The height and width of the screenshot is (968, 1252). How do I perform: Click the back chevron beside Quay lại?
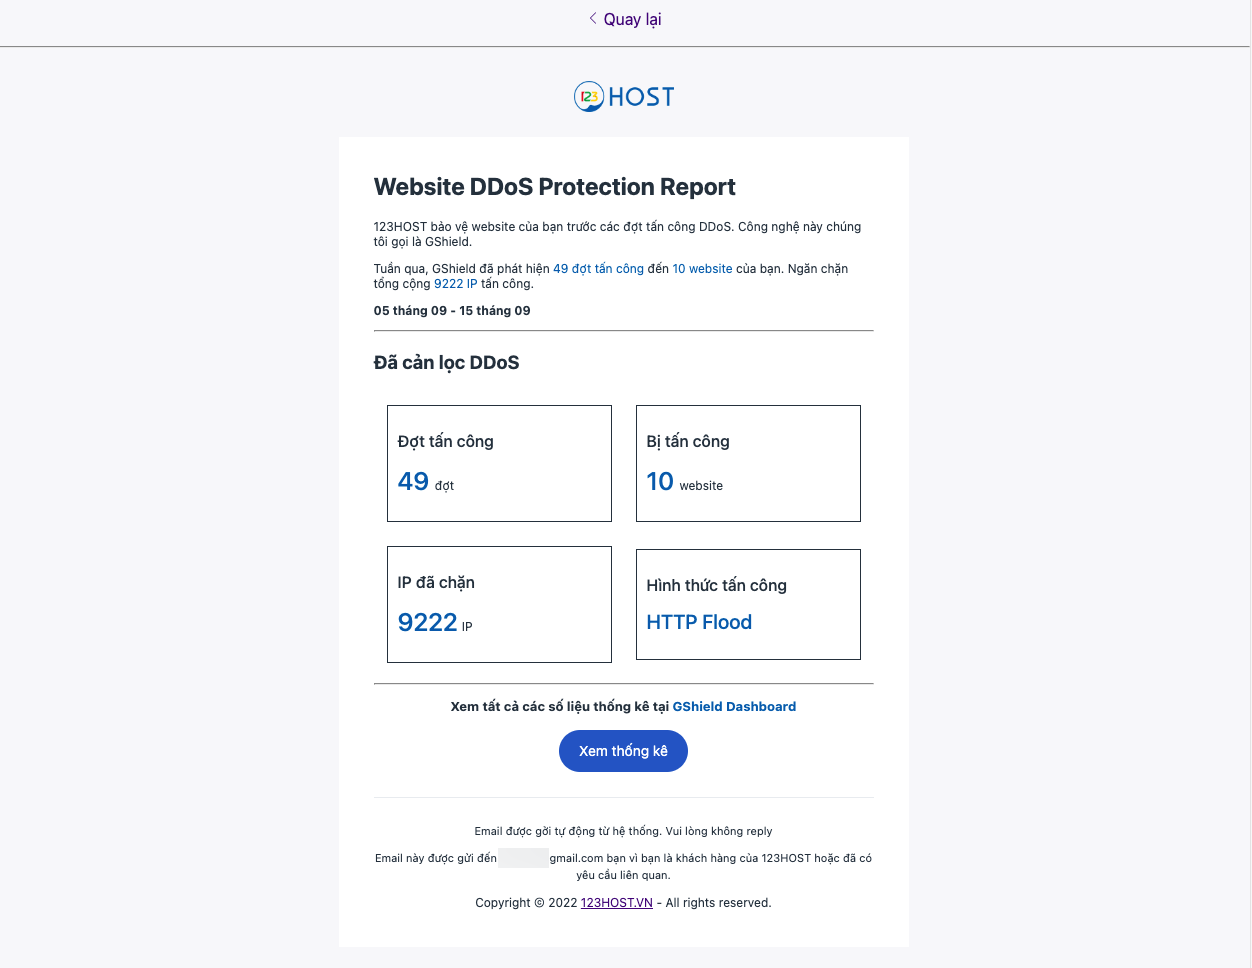tap(592, 18)
